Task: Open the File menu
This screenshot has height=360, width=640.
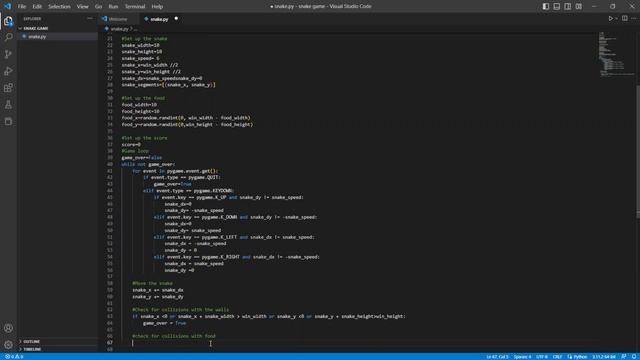Action: click(x=22, y=7)
